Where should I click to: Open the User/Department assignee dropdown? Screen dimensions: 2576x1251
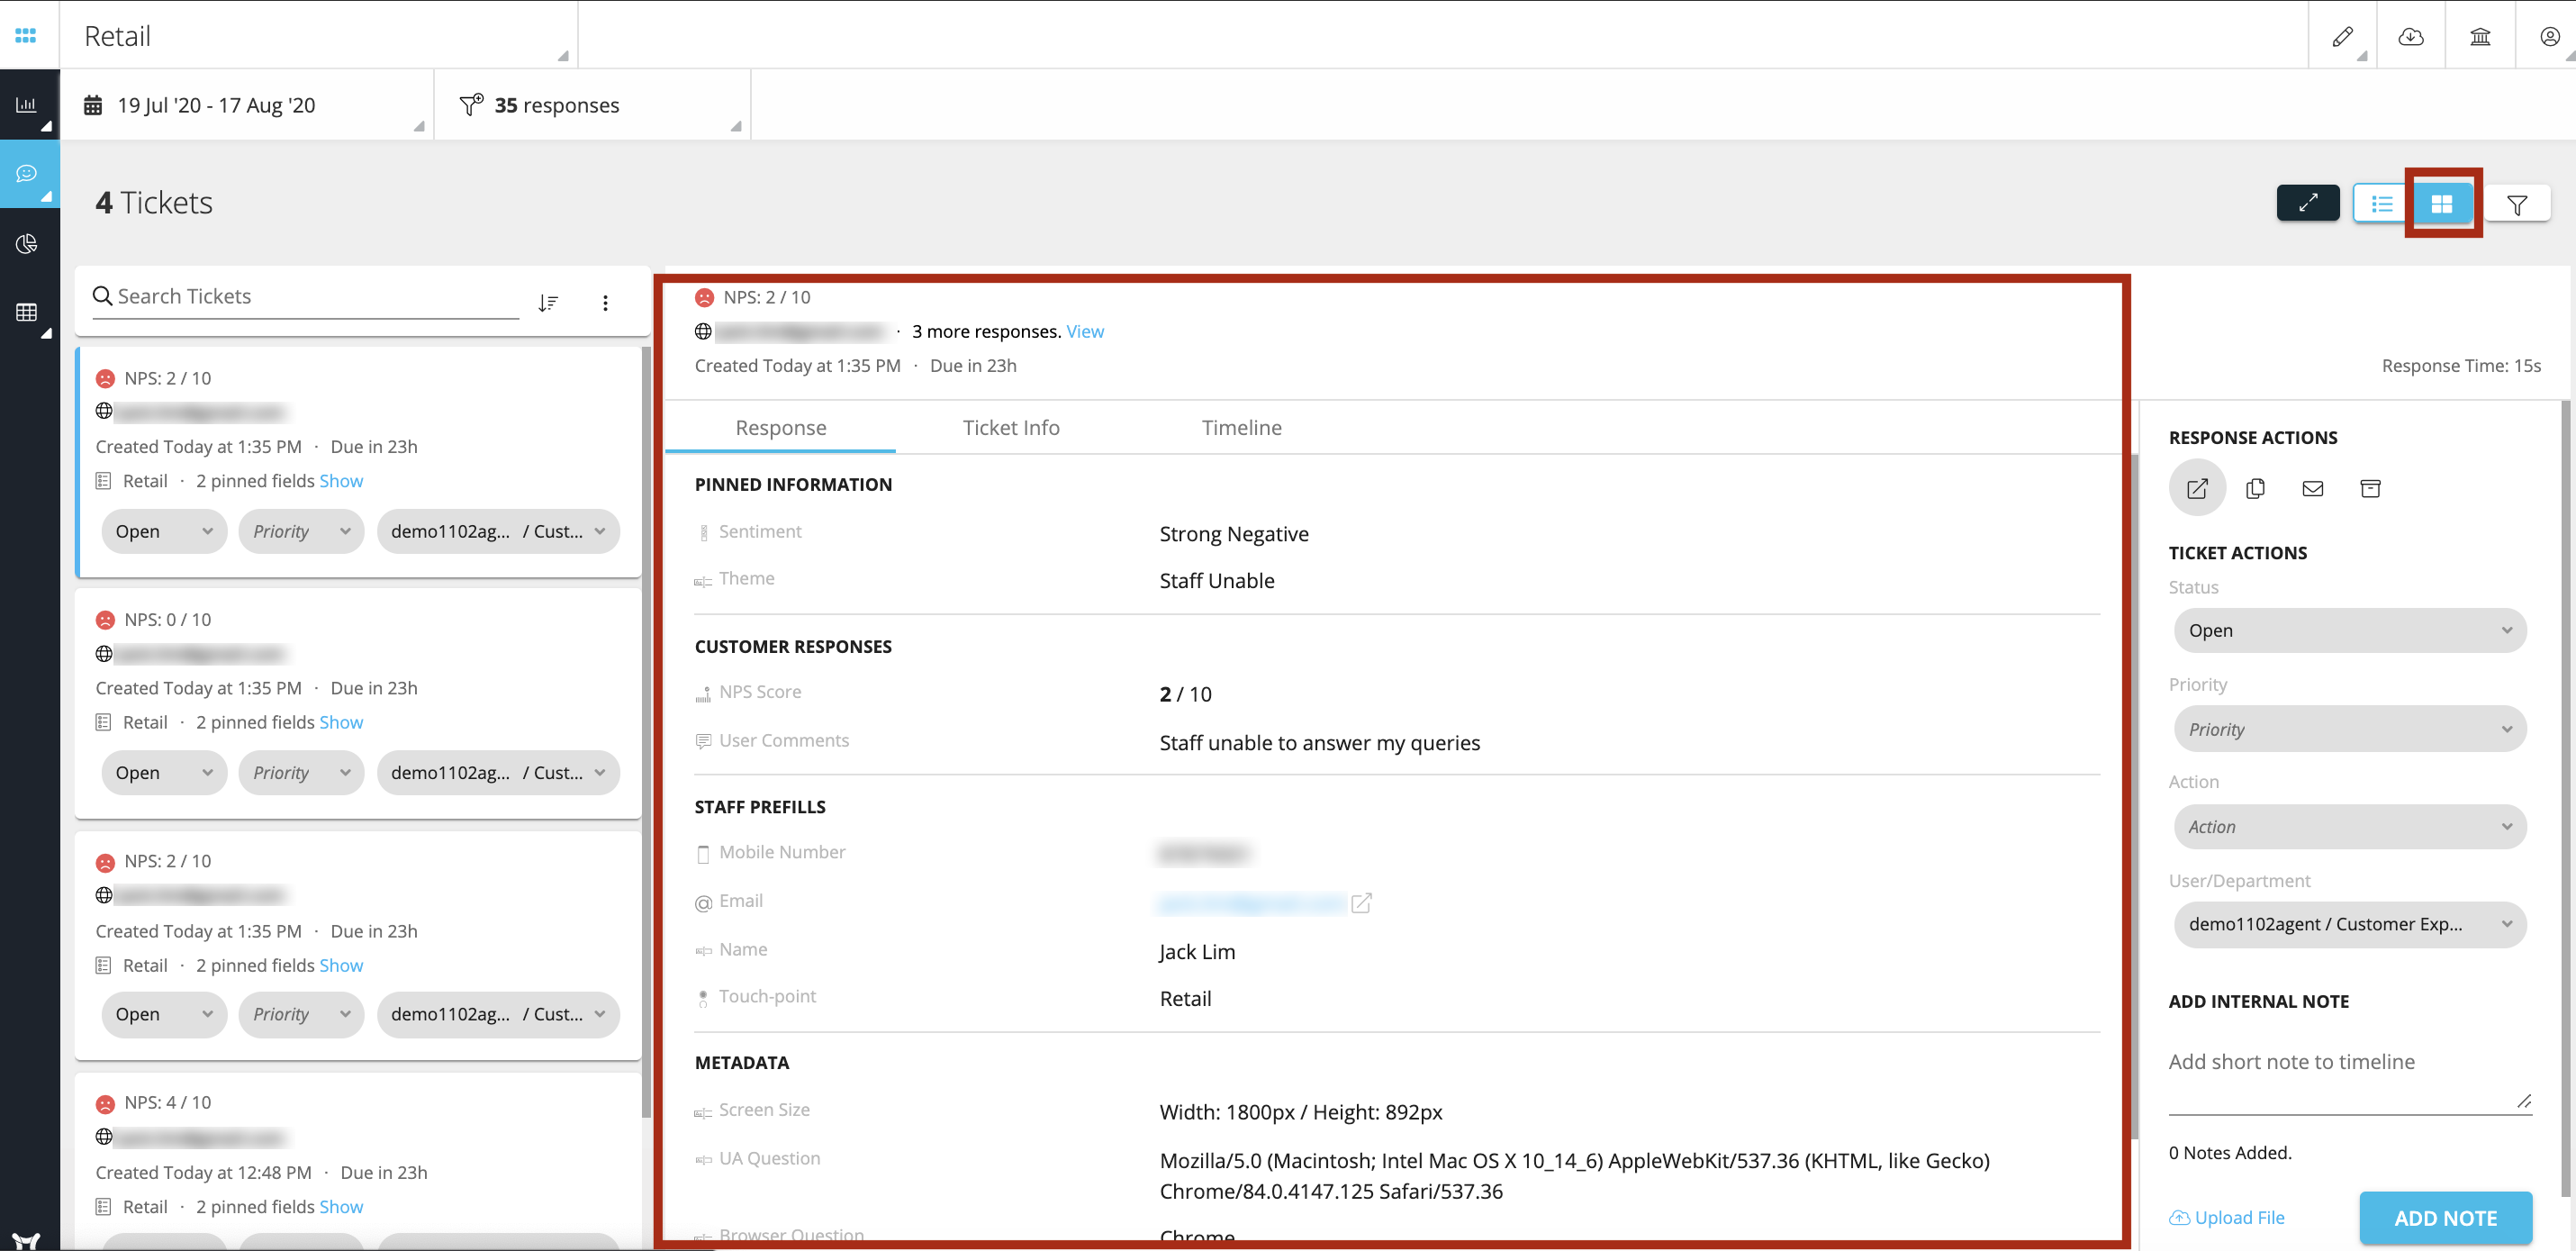click(2349, 924)
